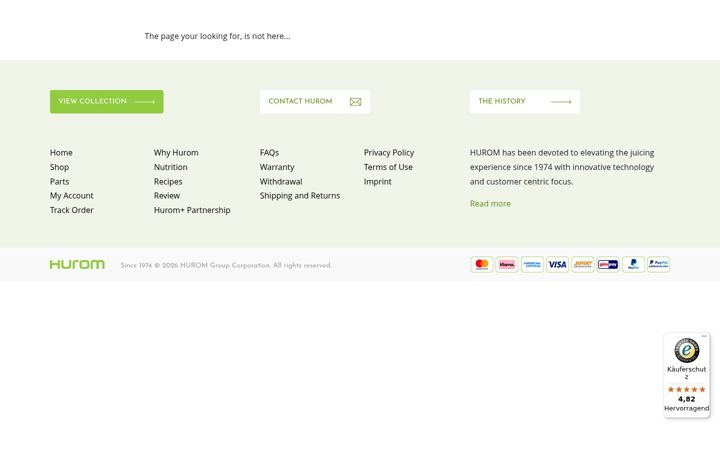Open the Shop footer link
This screenshot has height=450, width=720.
coord(59,167)
